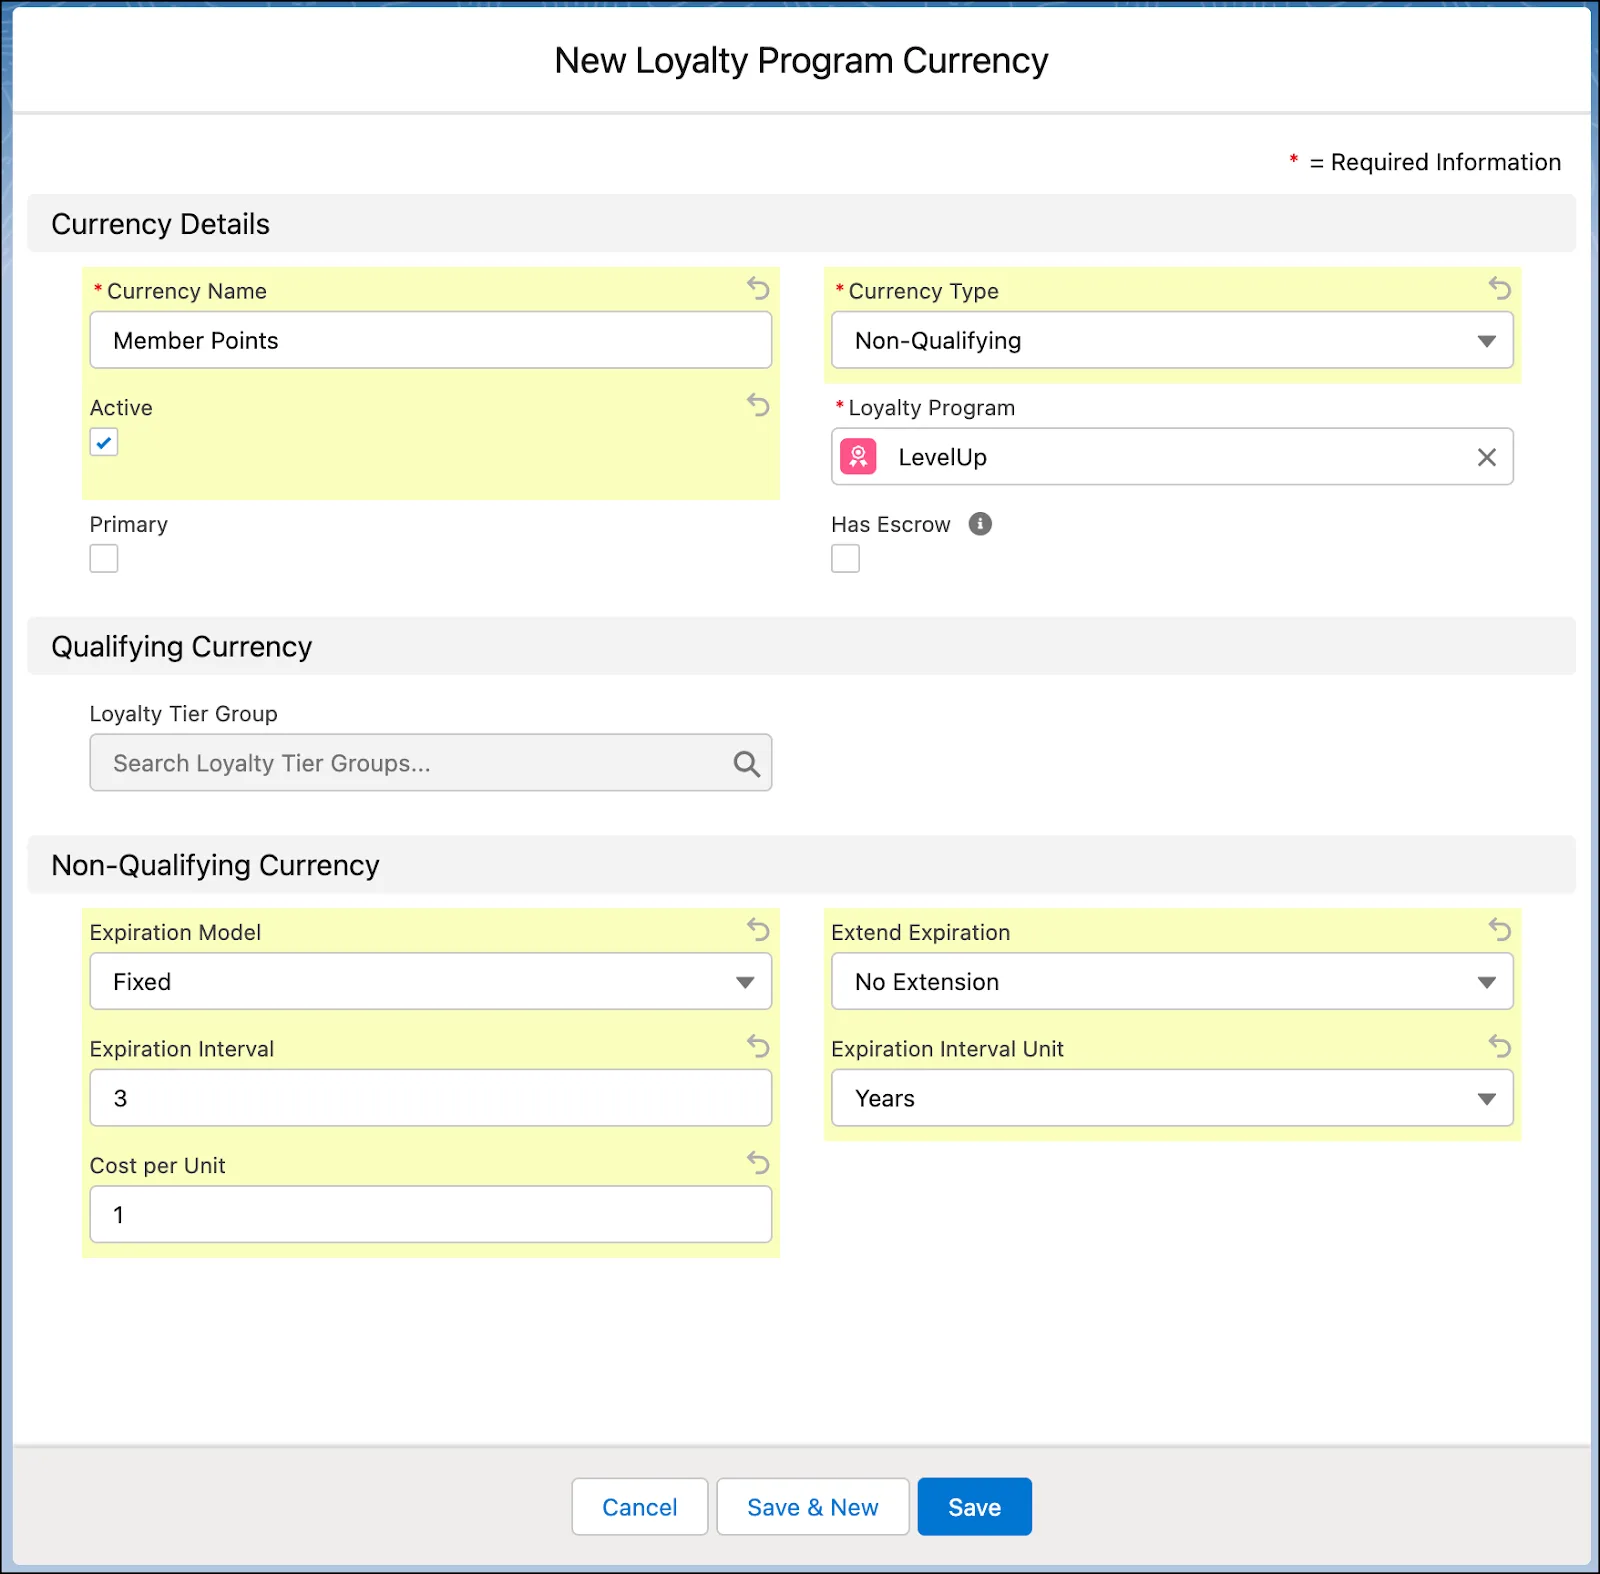
Task: Uncheck the Active checkbox
Action: (x=103, y=442)
